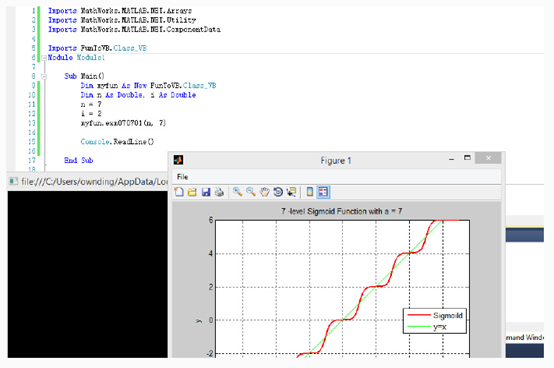Click 'Dim n As Double, i As Double' line
554x368 pixels.
click(x=138, y=95)
